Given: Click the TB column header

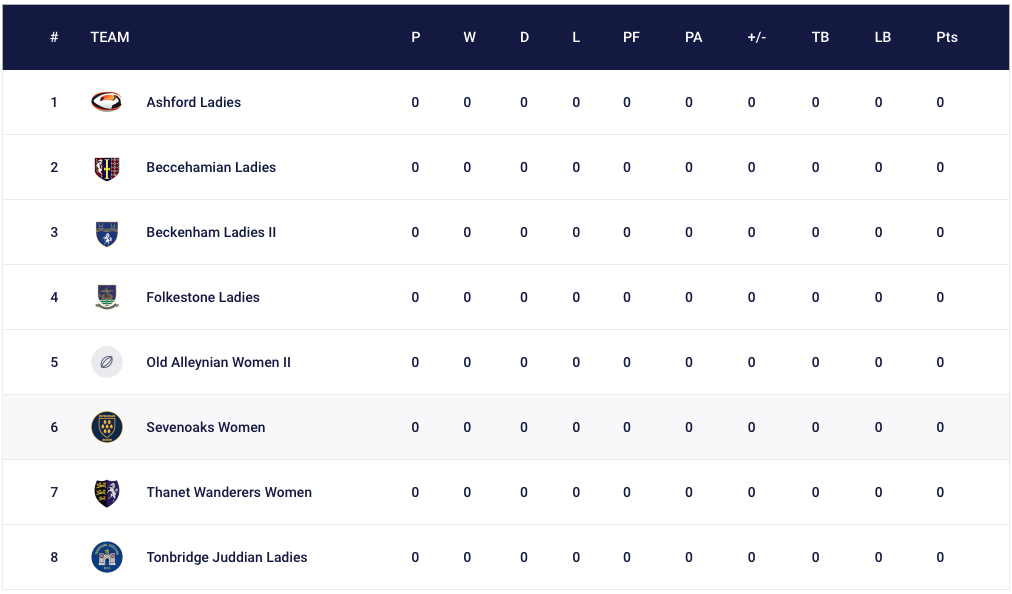Looking at the screenshot, I should [x=820, y=37].
